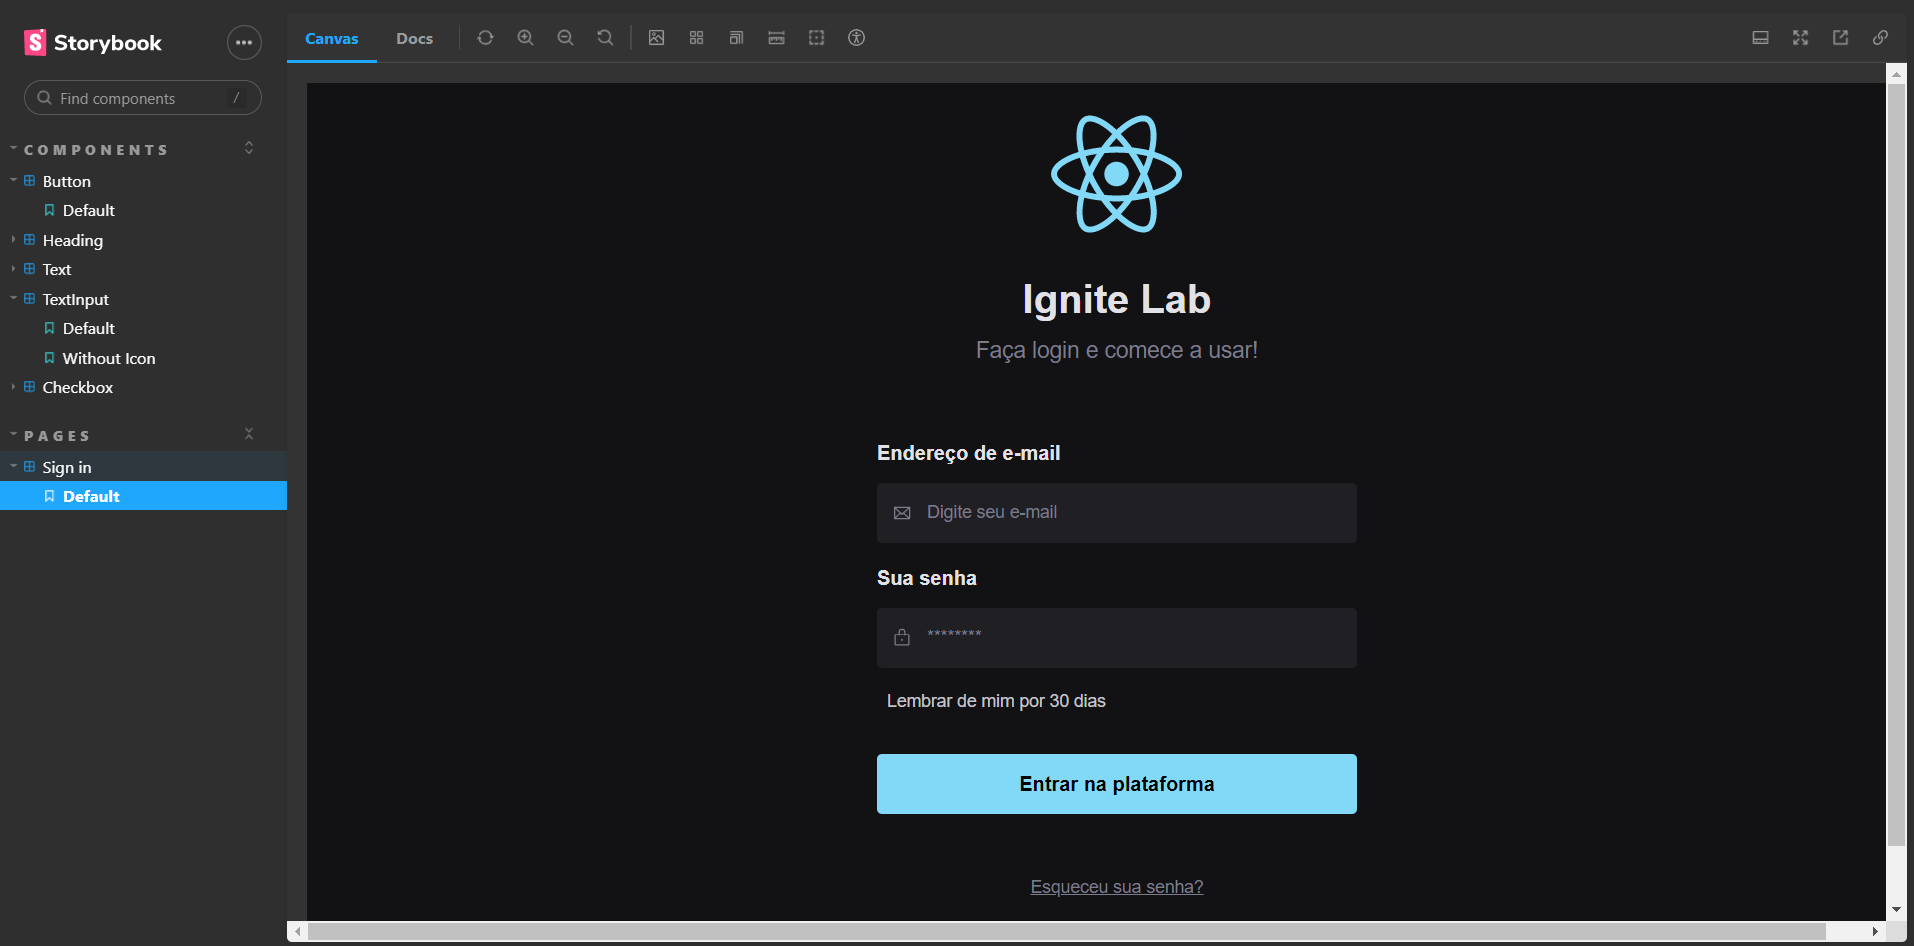Select the Sign in page item

(x=143, y=467)
